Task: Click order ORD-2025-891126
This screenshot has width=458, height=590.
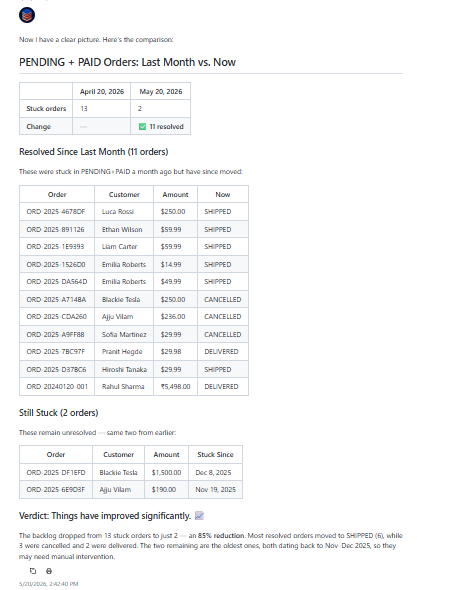Action: 55,229
